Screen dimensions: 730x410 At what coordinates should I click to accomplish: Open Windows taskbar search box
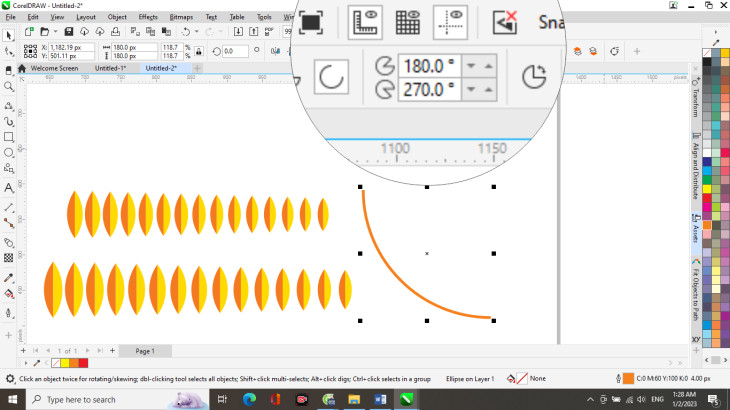118,399
